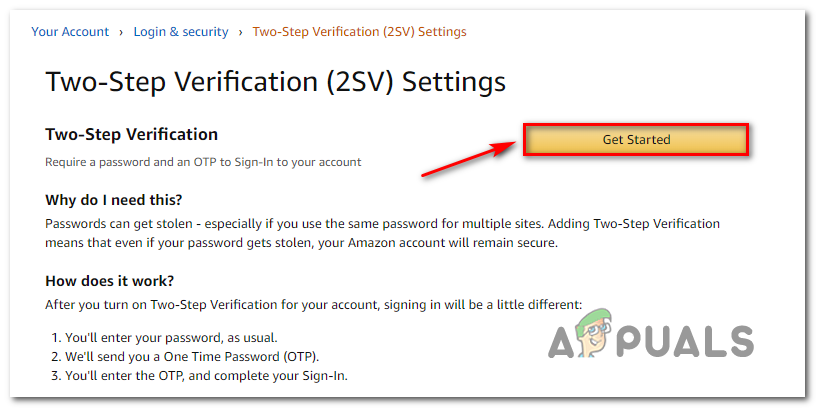Open the Your Account breadcrumb link
Viewport: 816px width, 408px height.
[x=70, y=32]
